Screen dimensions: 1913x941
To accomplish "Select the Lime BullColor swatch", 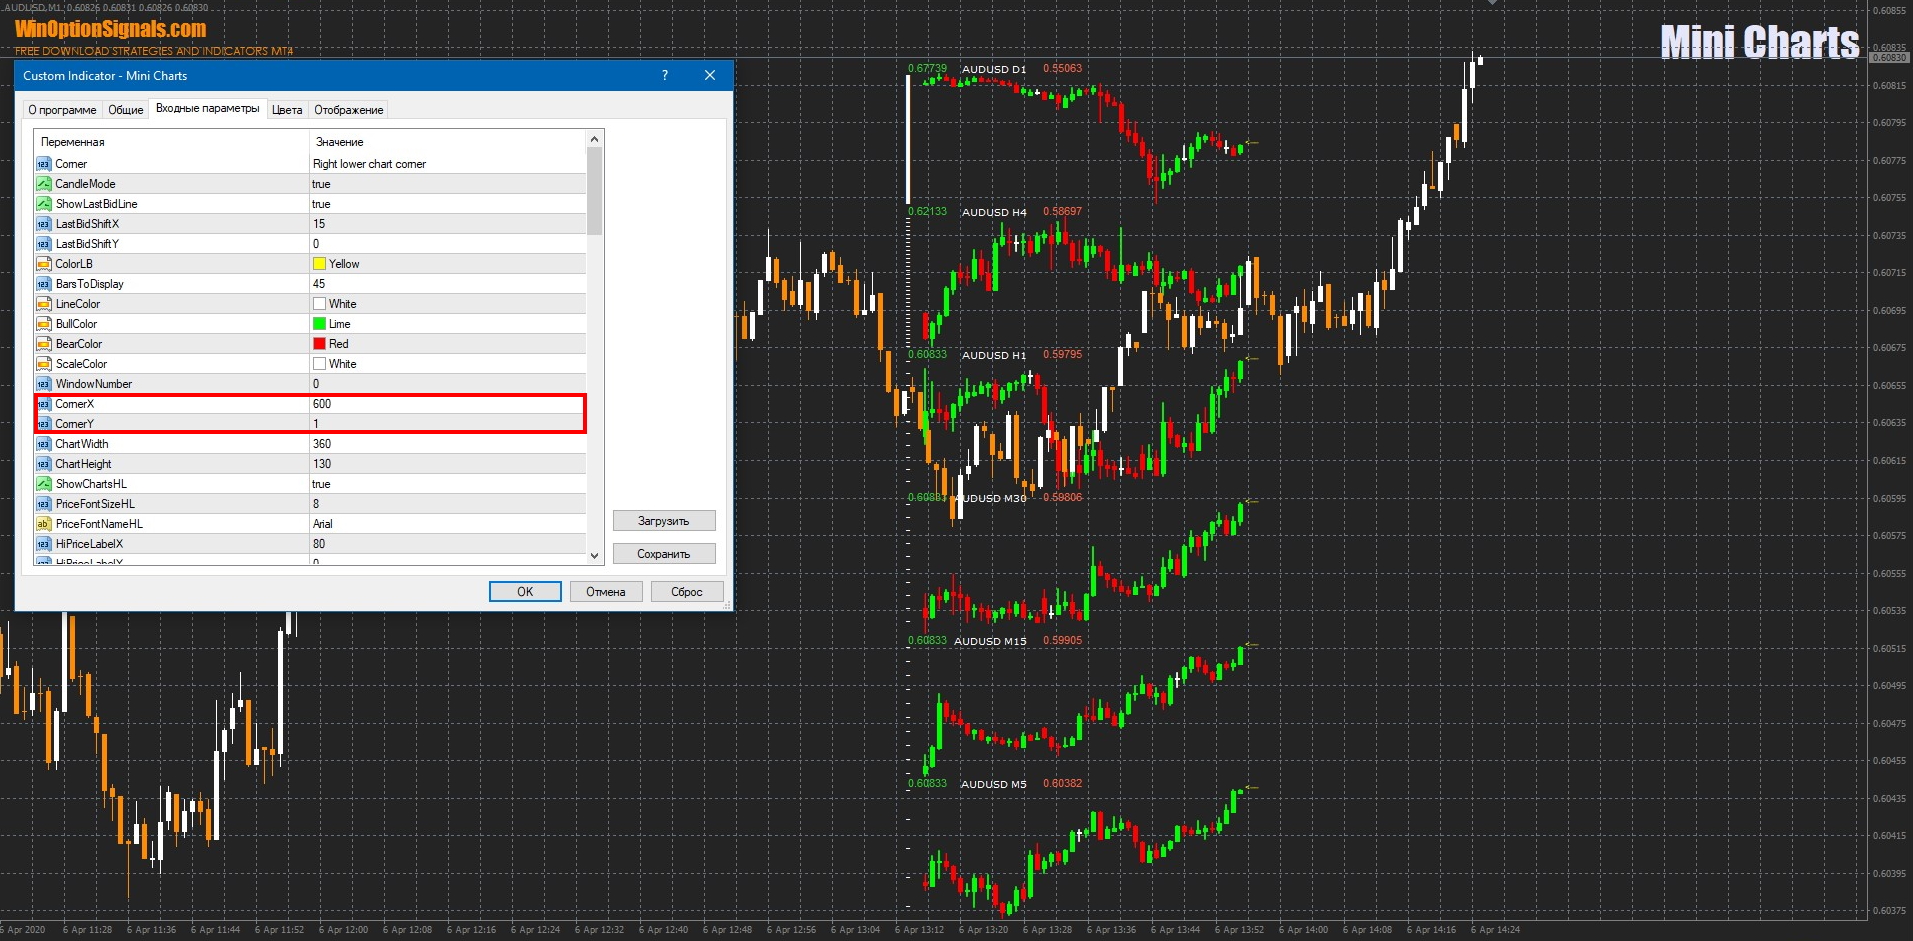I will tap(320, 324).
